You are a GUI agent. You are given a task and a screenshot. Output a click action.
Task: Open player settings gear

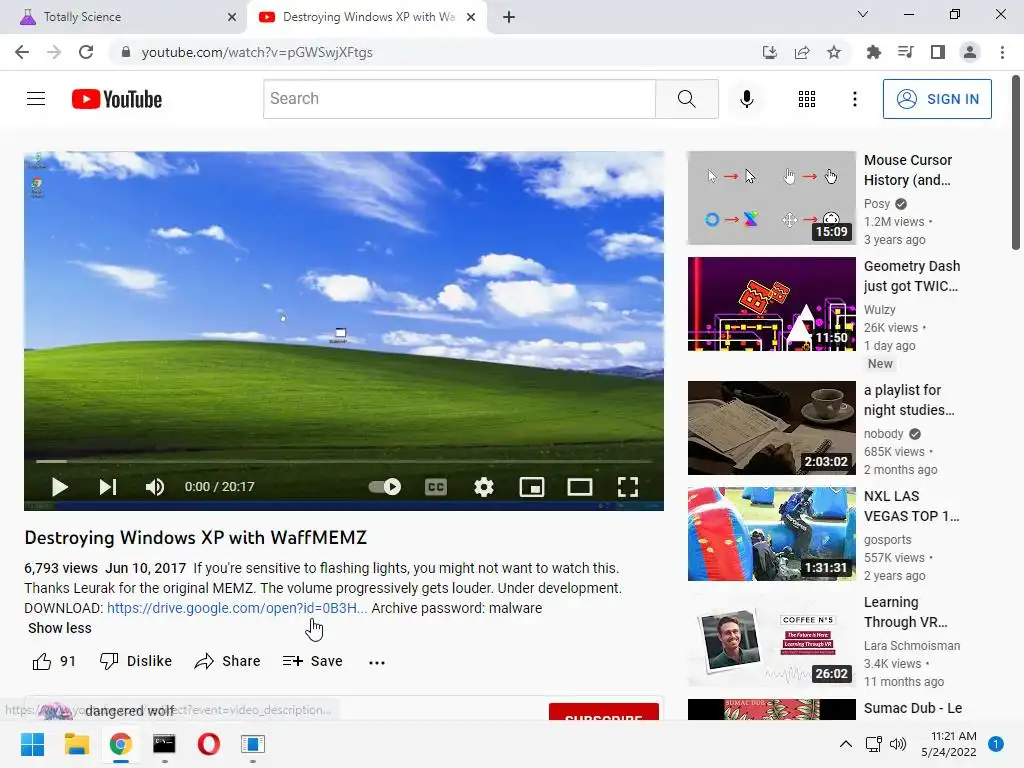pos(483,487)
